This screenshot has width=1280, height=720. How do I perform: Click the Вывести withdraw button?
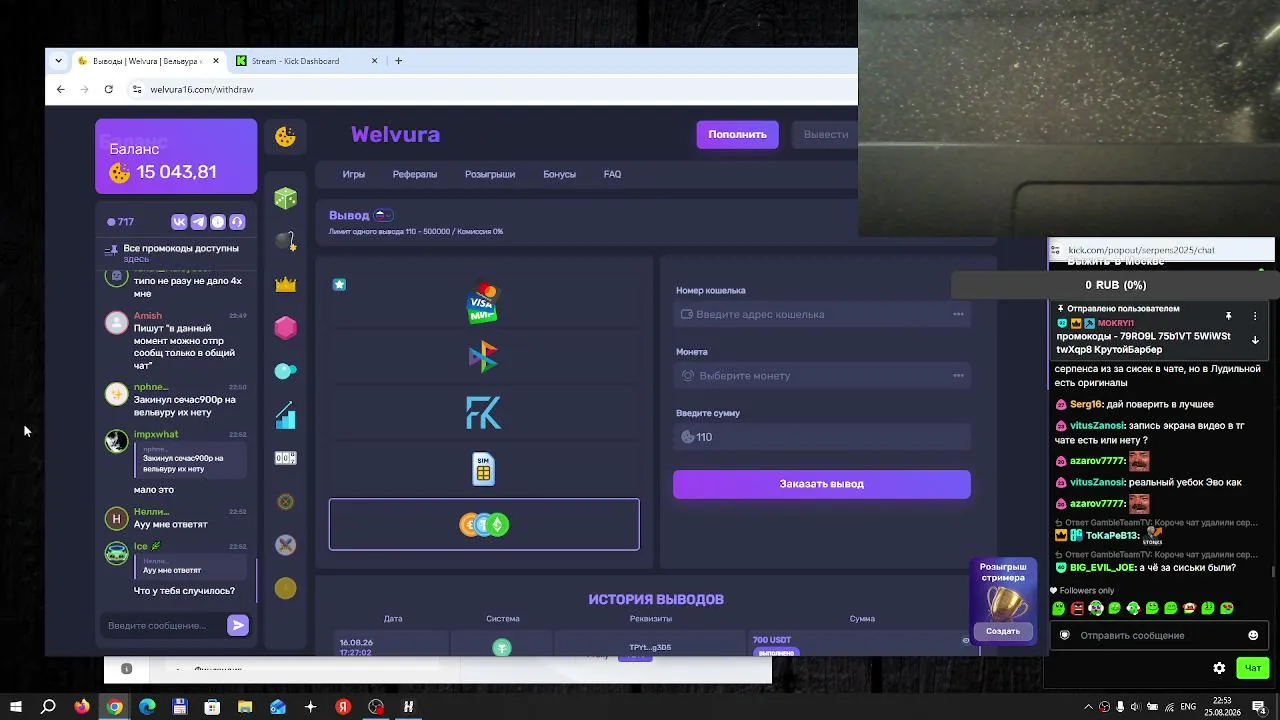pyautogui.click(x=826, y=134)
